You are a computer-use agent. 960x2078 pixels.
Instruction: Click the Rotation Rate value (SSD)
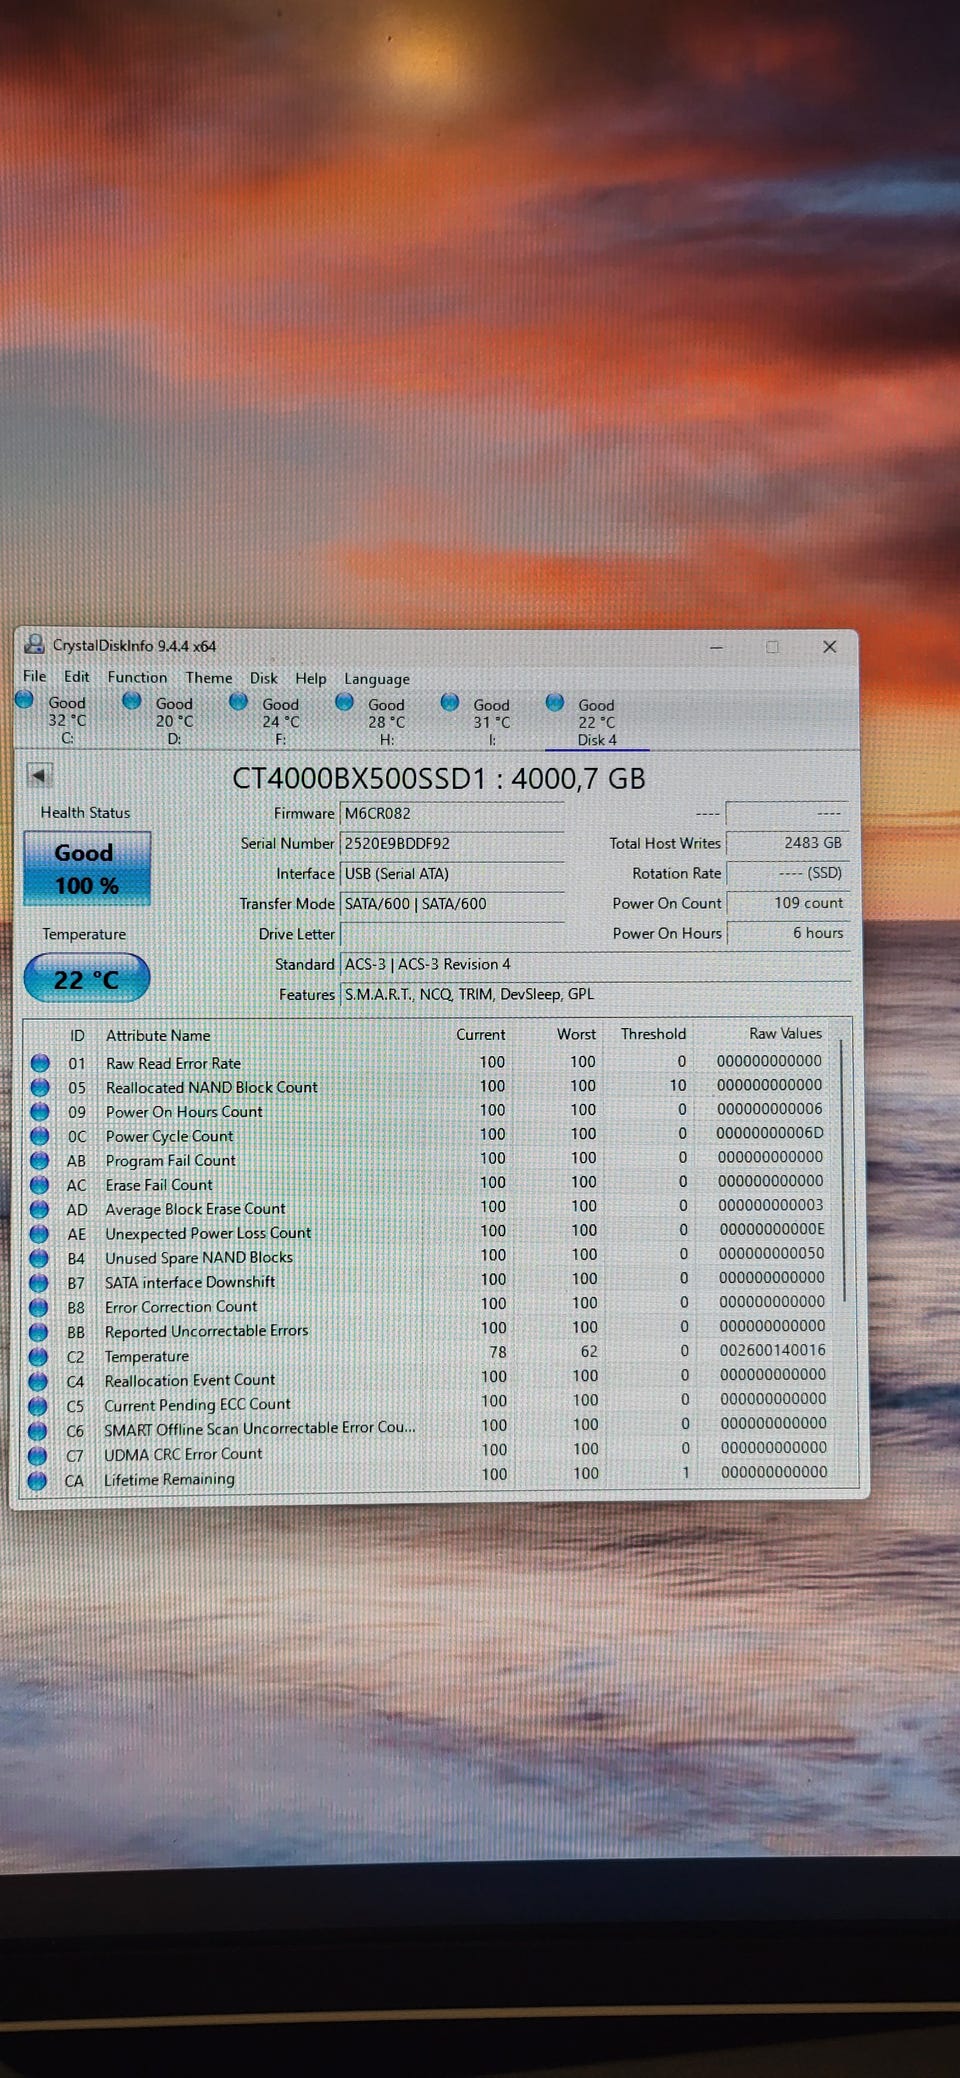[x=788, y=873]
